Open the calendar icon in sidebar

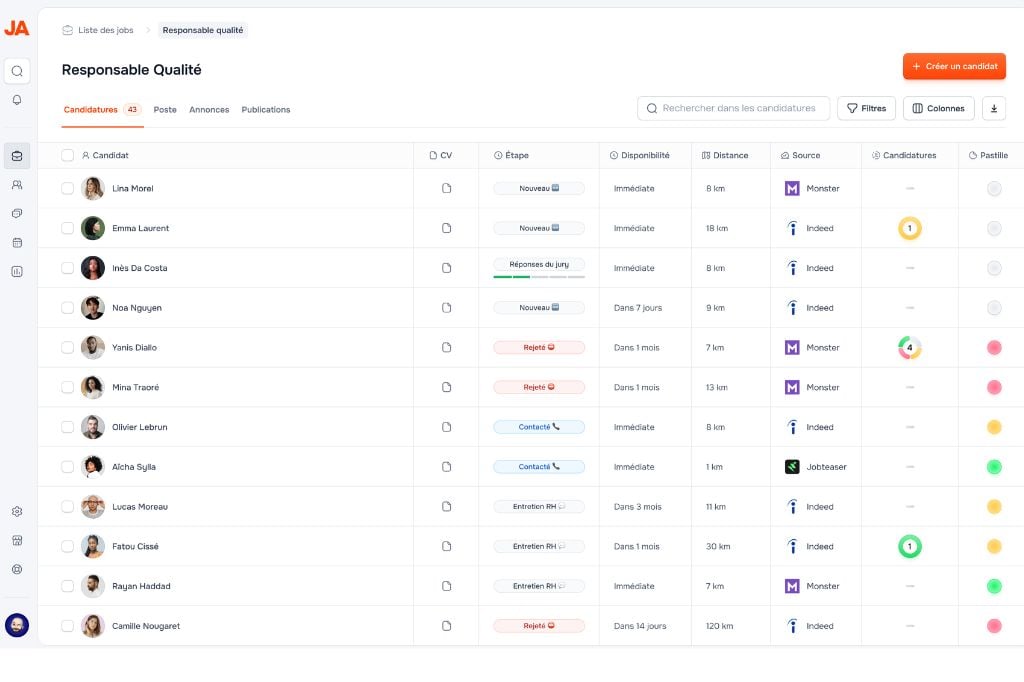17,242
